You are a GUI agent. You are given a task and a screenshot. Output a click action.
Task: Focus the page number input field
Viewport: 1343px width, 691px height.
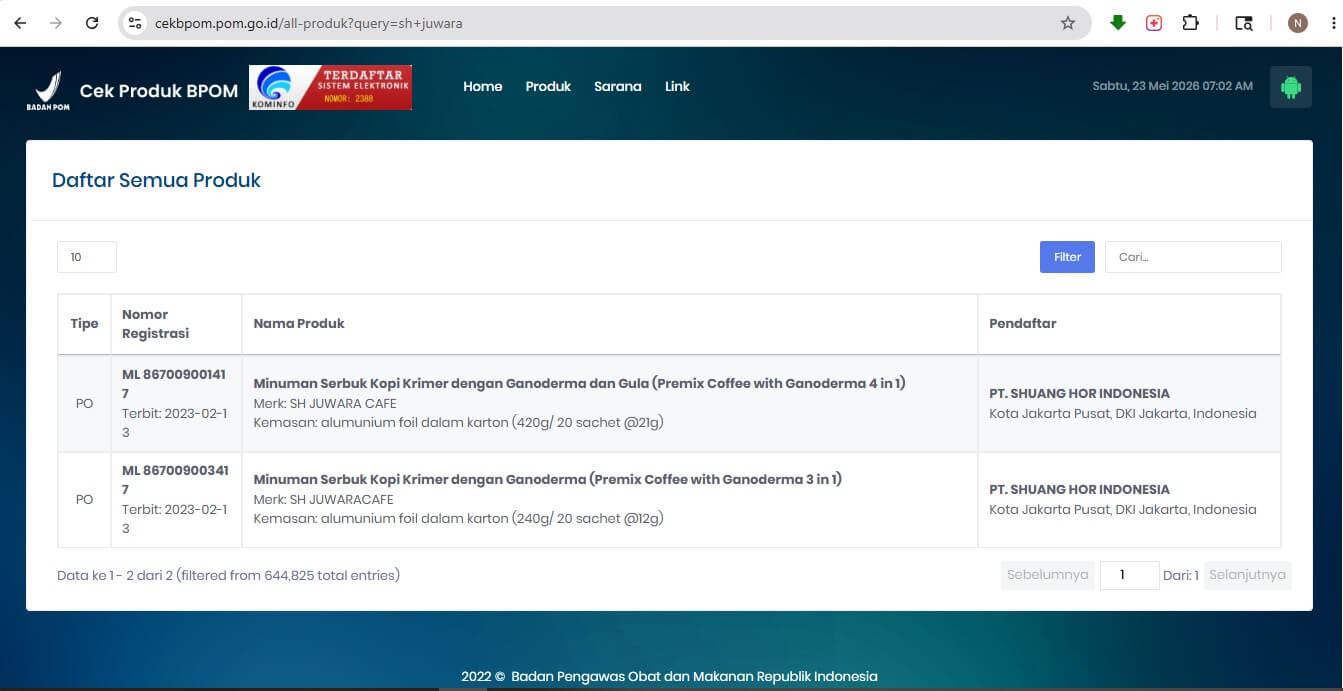pyautogui.click(x=1129, y=575)
